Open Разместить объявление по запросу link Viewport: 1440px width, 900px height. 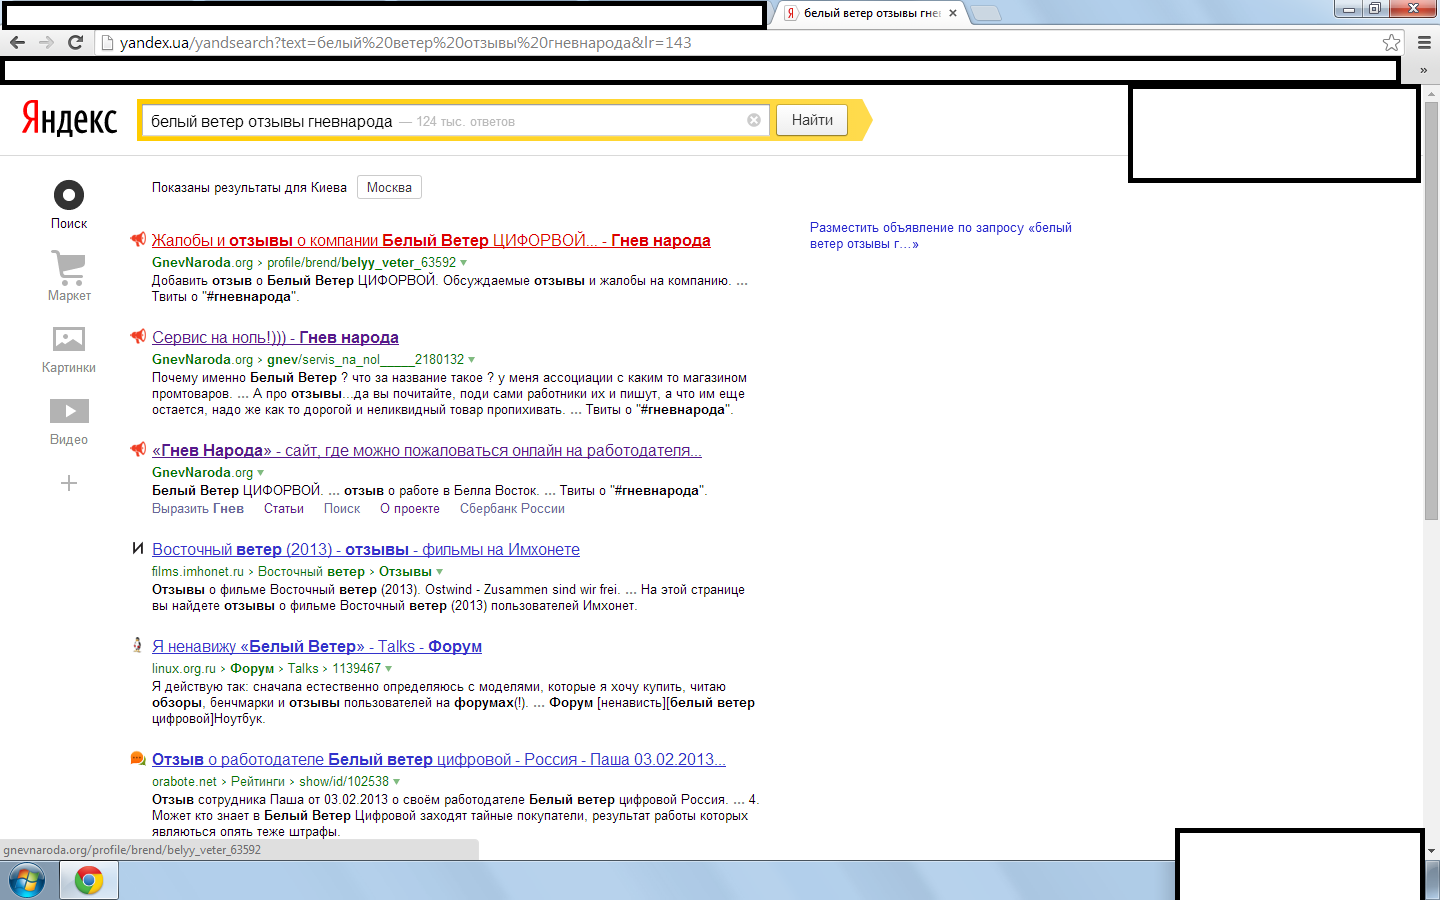click(941, 235)
